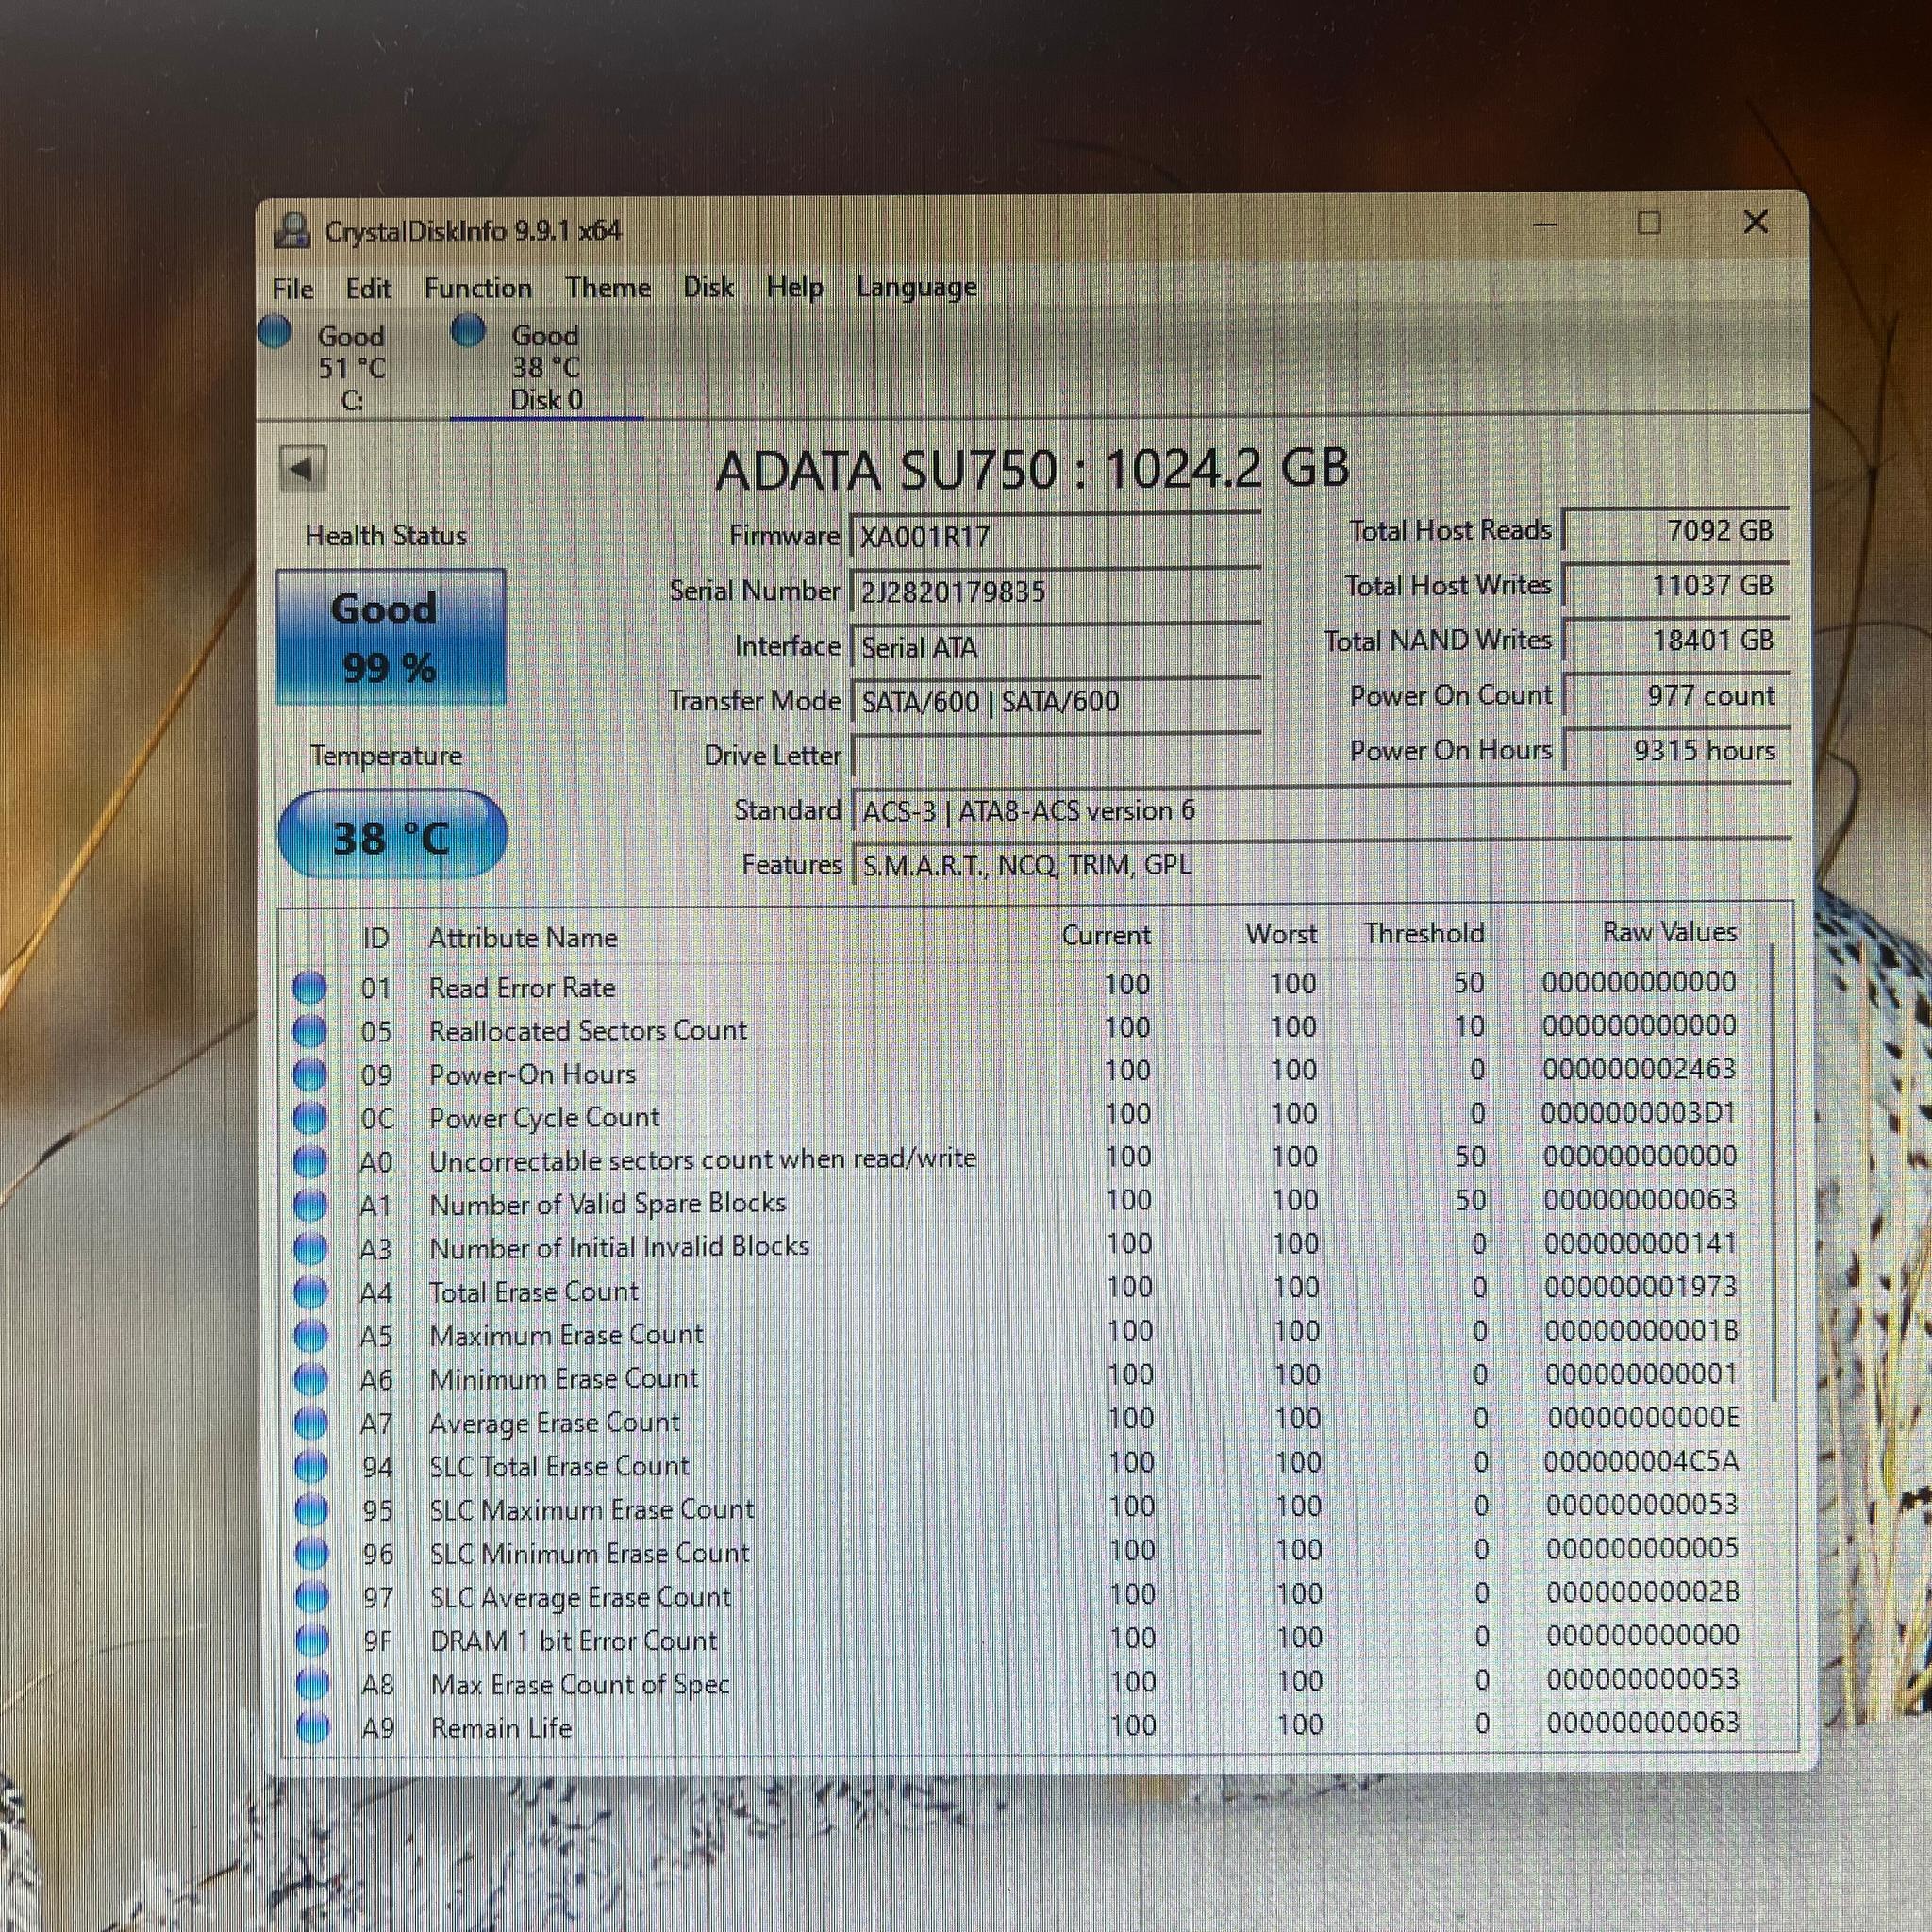This screenshot has width=1932, height=1932.
Task: Open the Help menu
Action: [795, 287]
